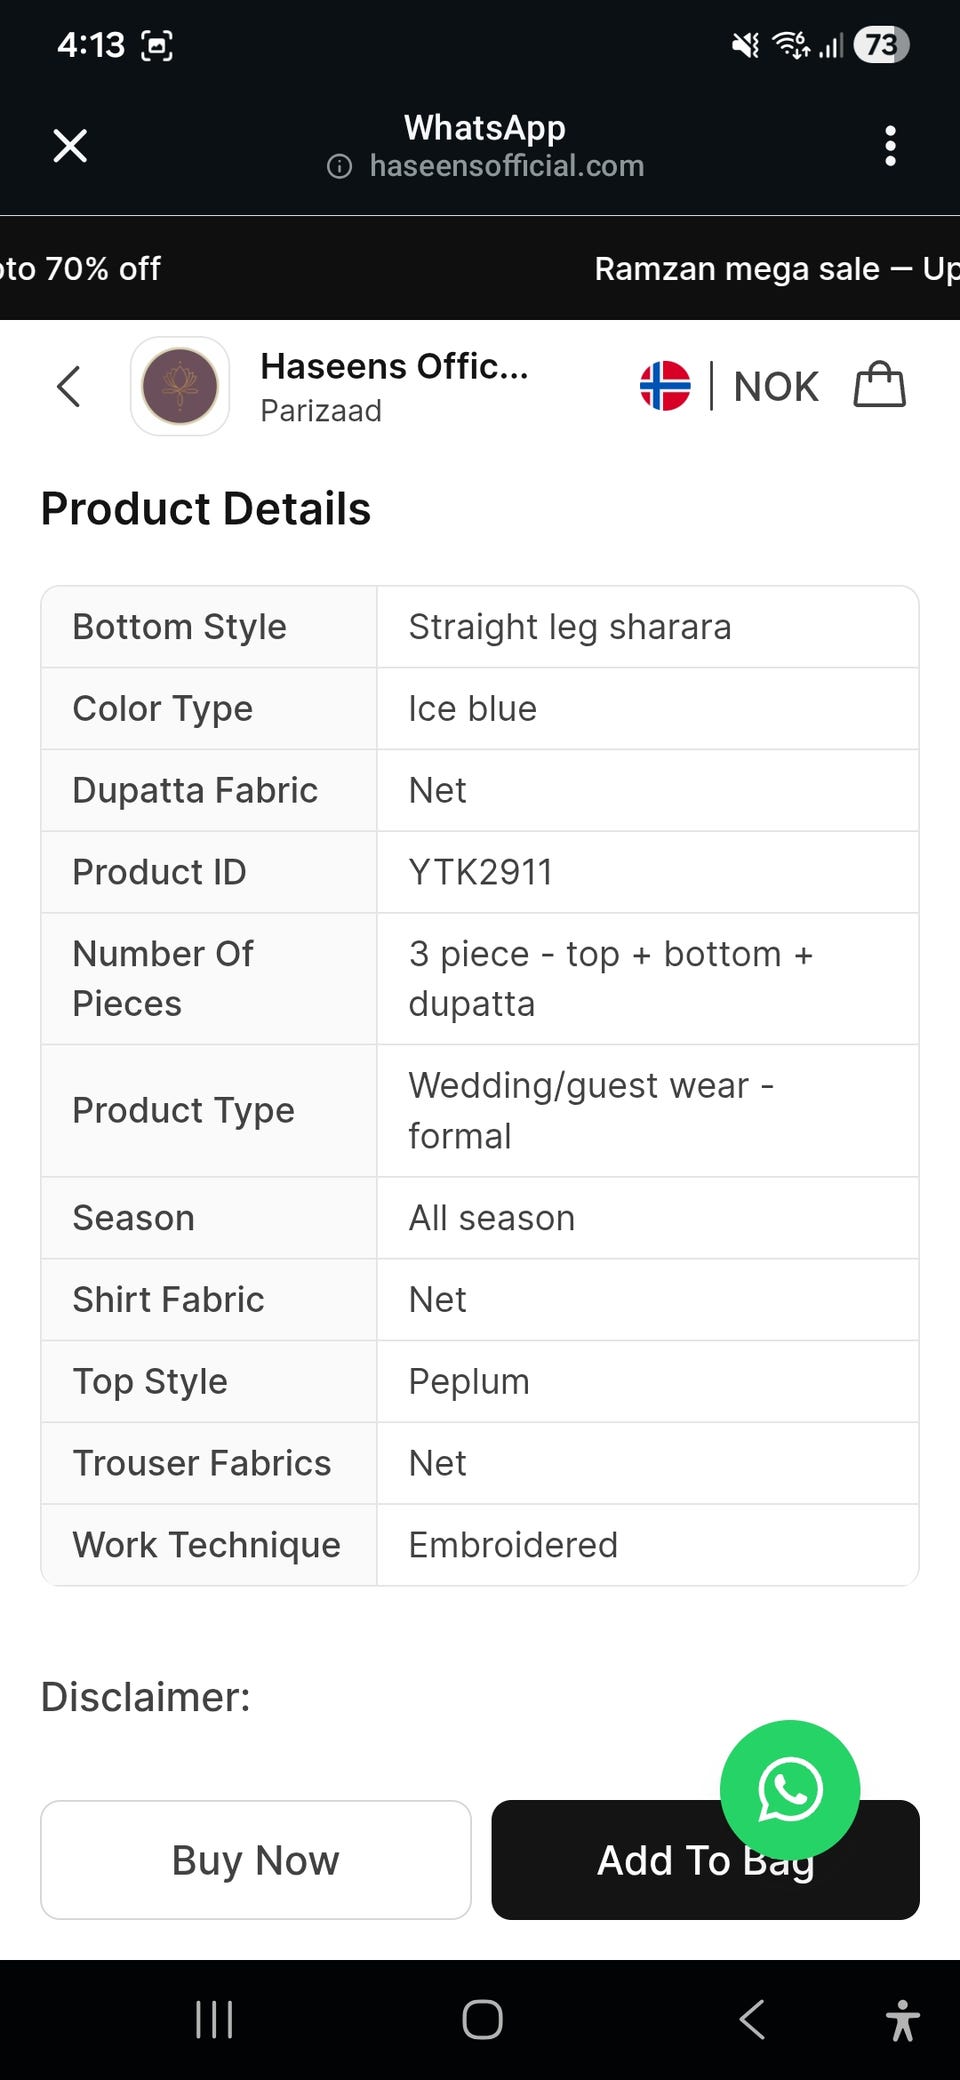Open the Haseens lotus logo
The height and width of the screenshot is (2080, 960).
click(x=180, y=386)
